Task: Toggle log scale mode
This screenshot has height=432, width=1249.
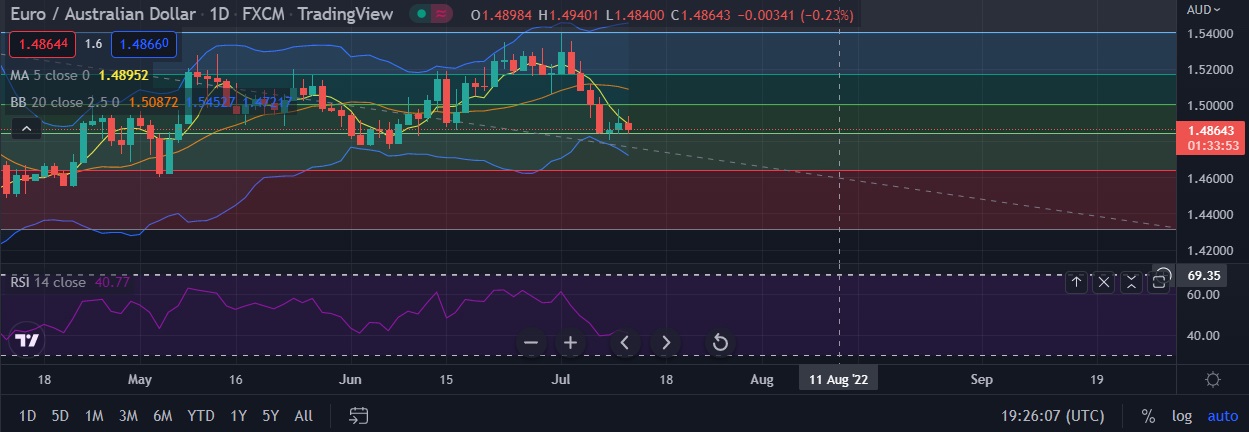Action: coord(1182,416)
